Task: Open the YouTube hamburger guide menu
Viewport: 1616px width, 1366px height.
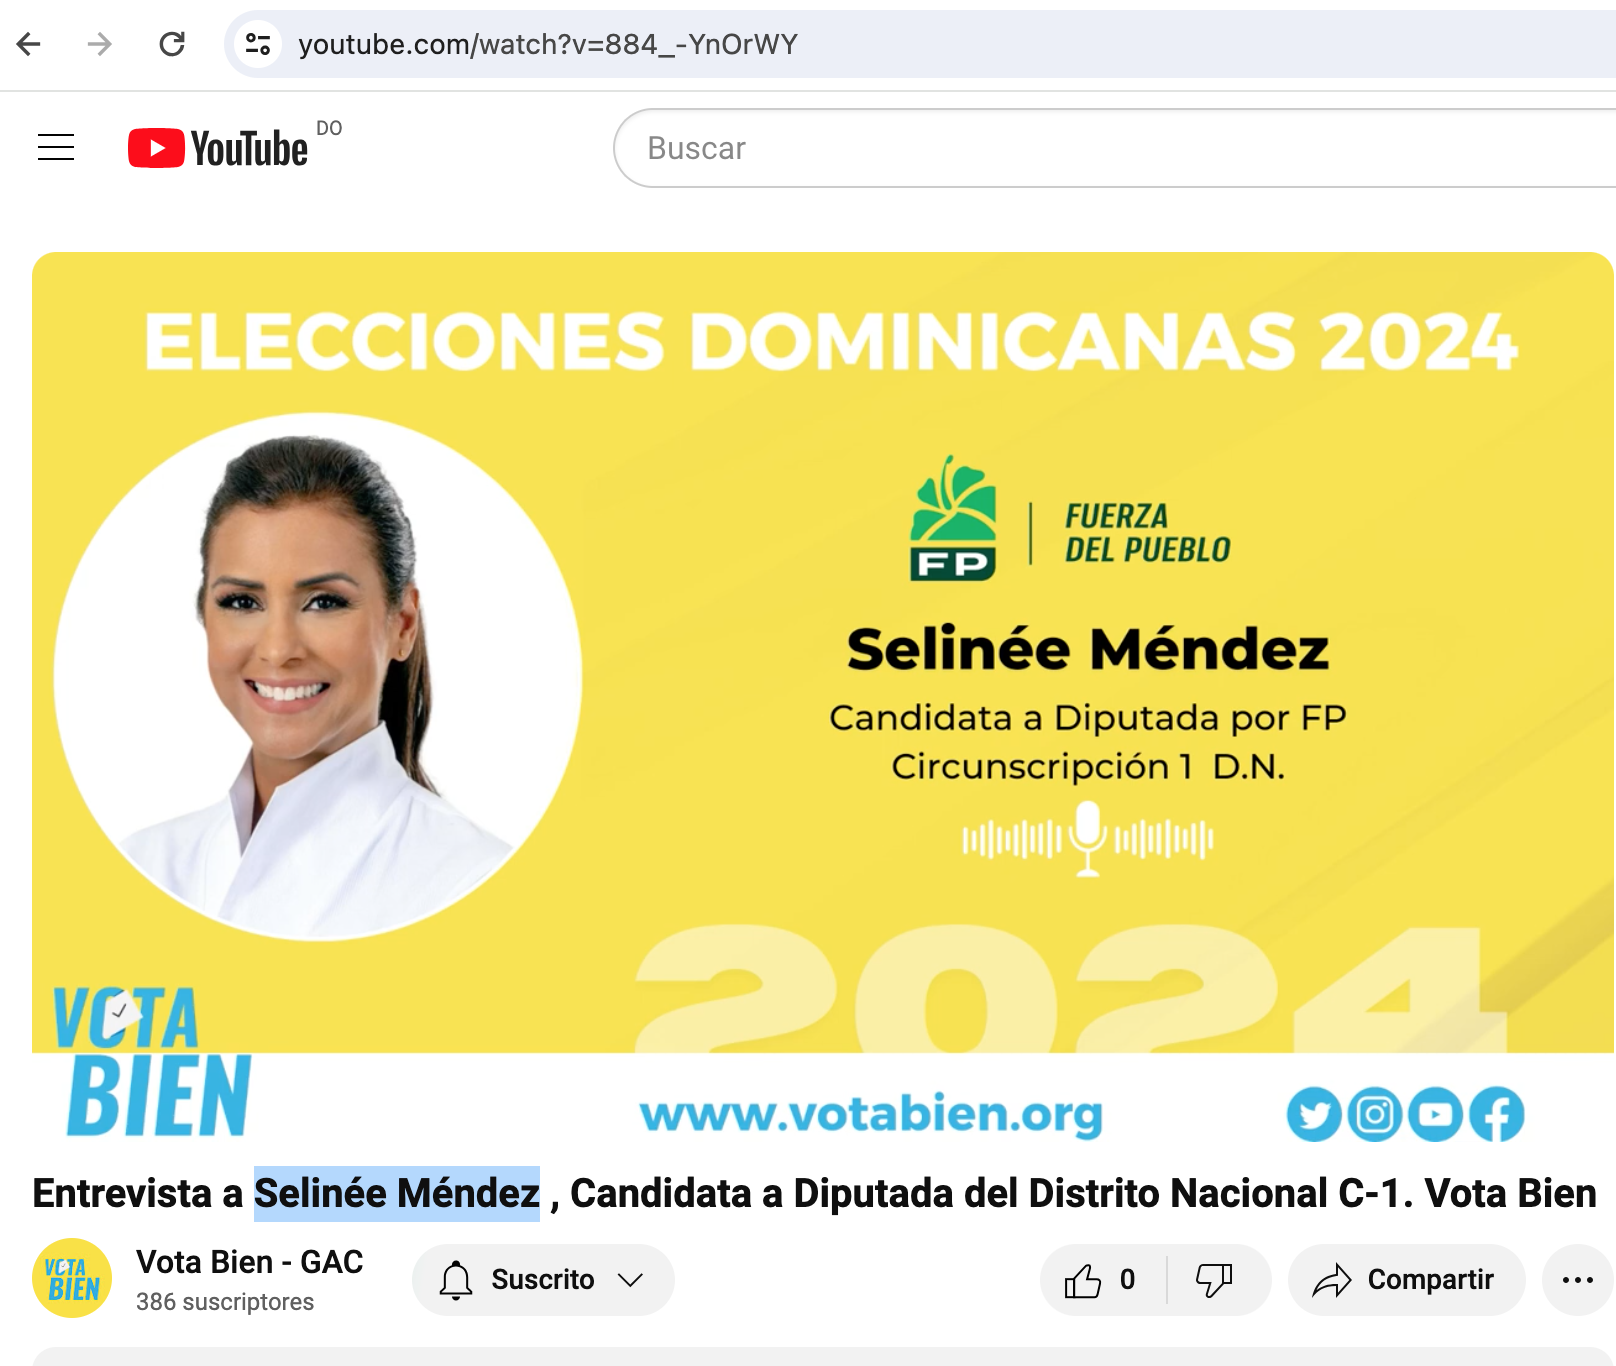Action: tap(56, 147)
